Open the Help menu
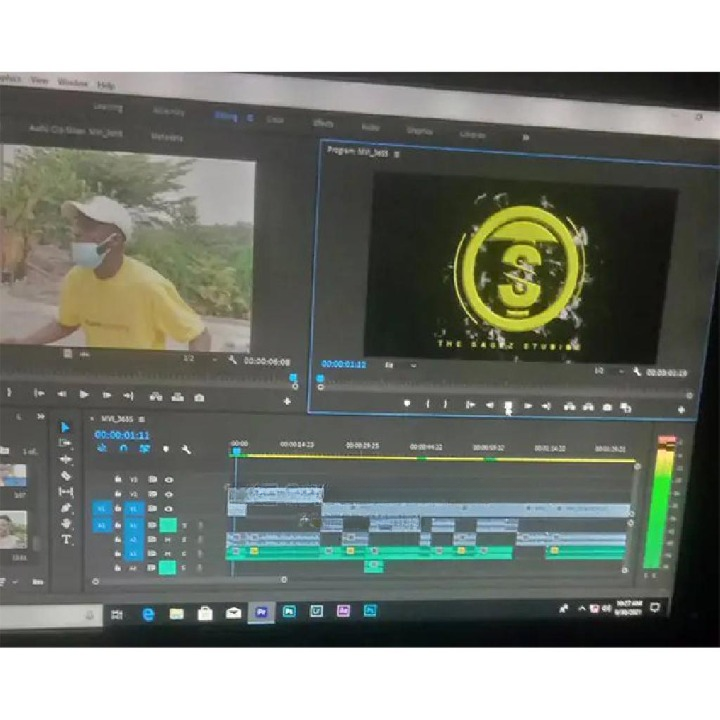Screen dimensions: 720x720 click(106, 85)
